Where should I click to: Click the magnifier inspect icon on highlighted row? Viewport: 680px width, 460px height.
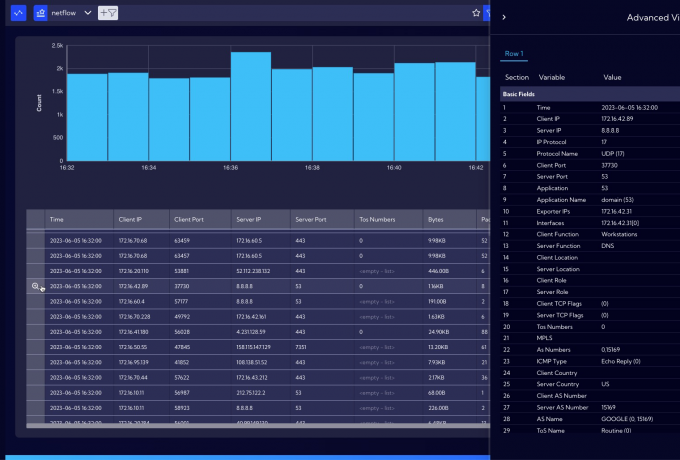(x=36, y=286)
